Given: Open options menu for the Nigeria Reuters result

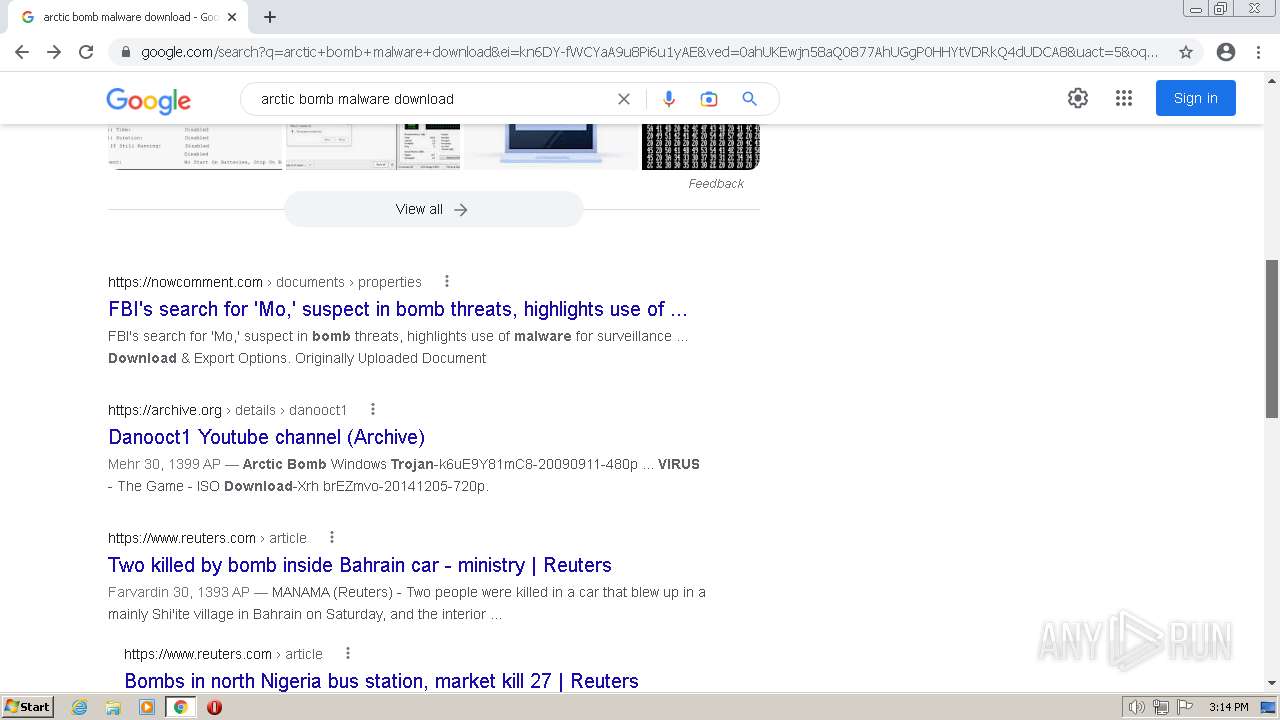Looking at the screenshot, I should point(348,653).
